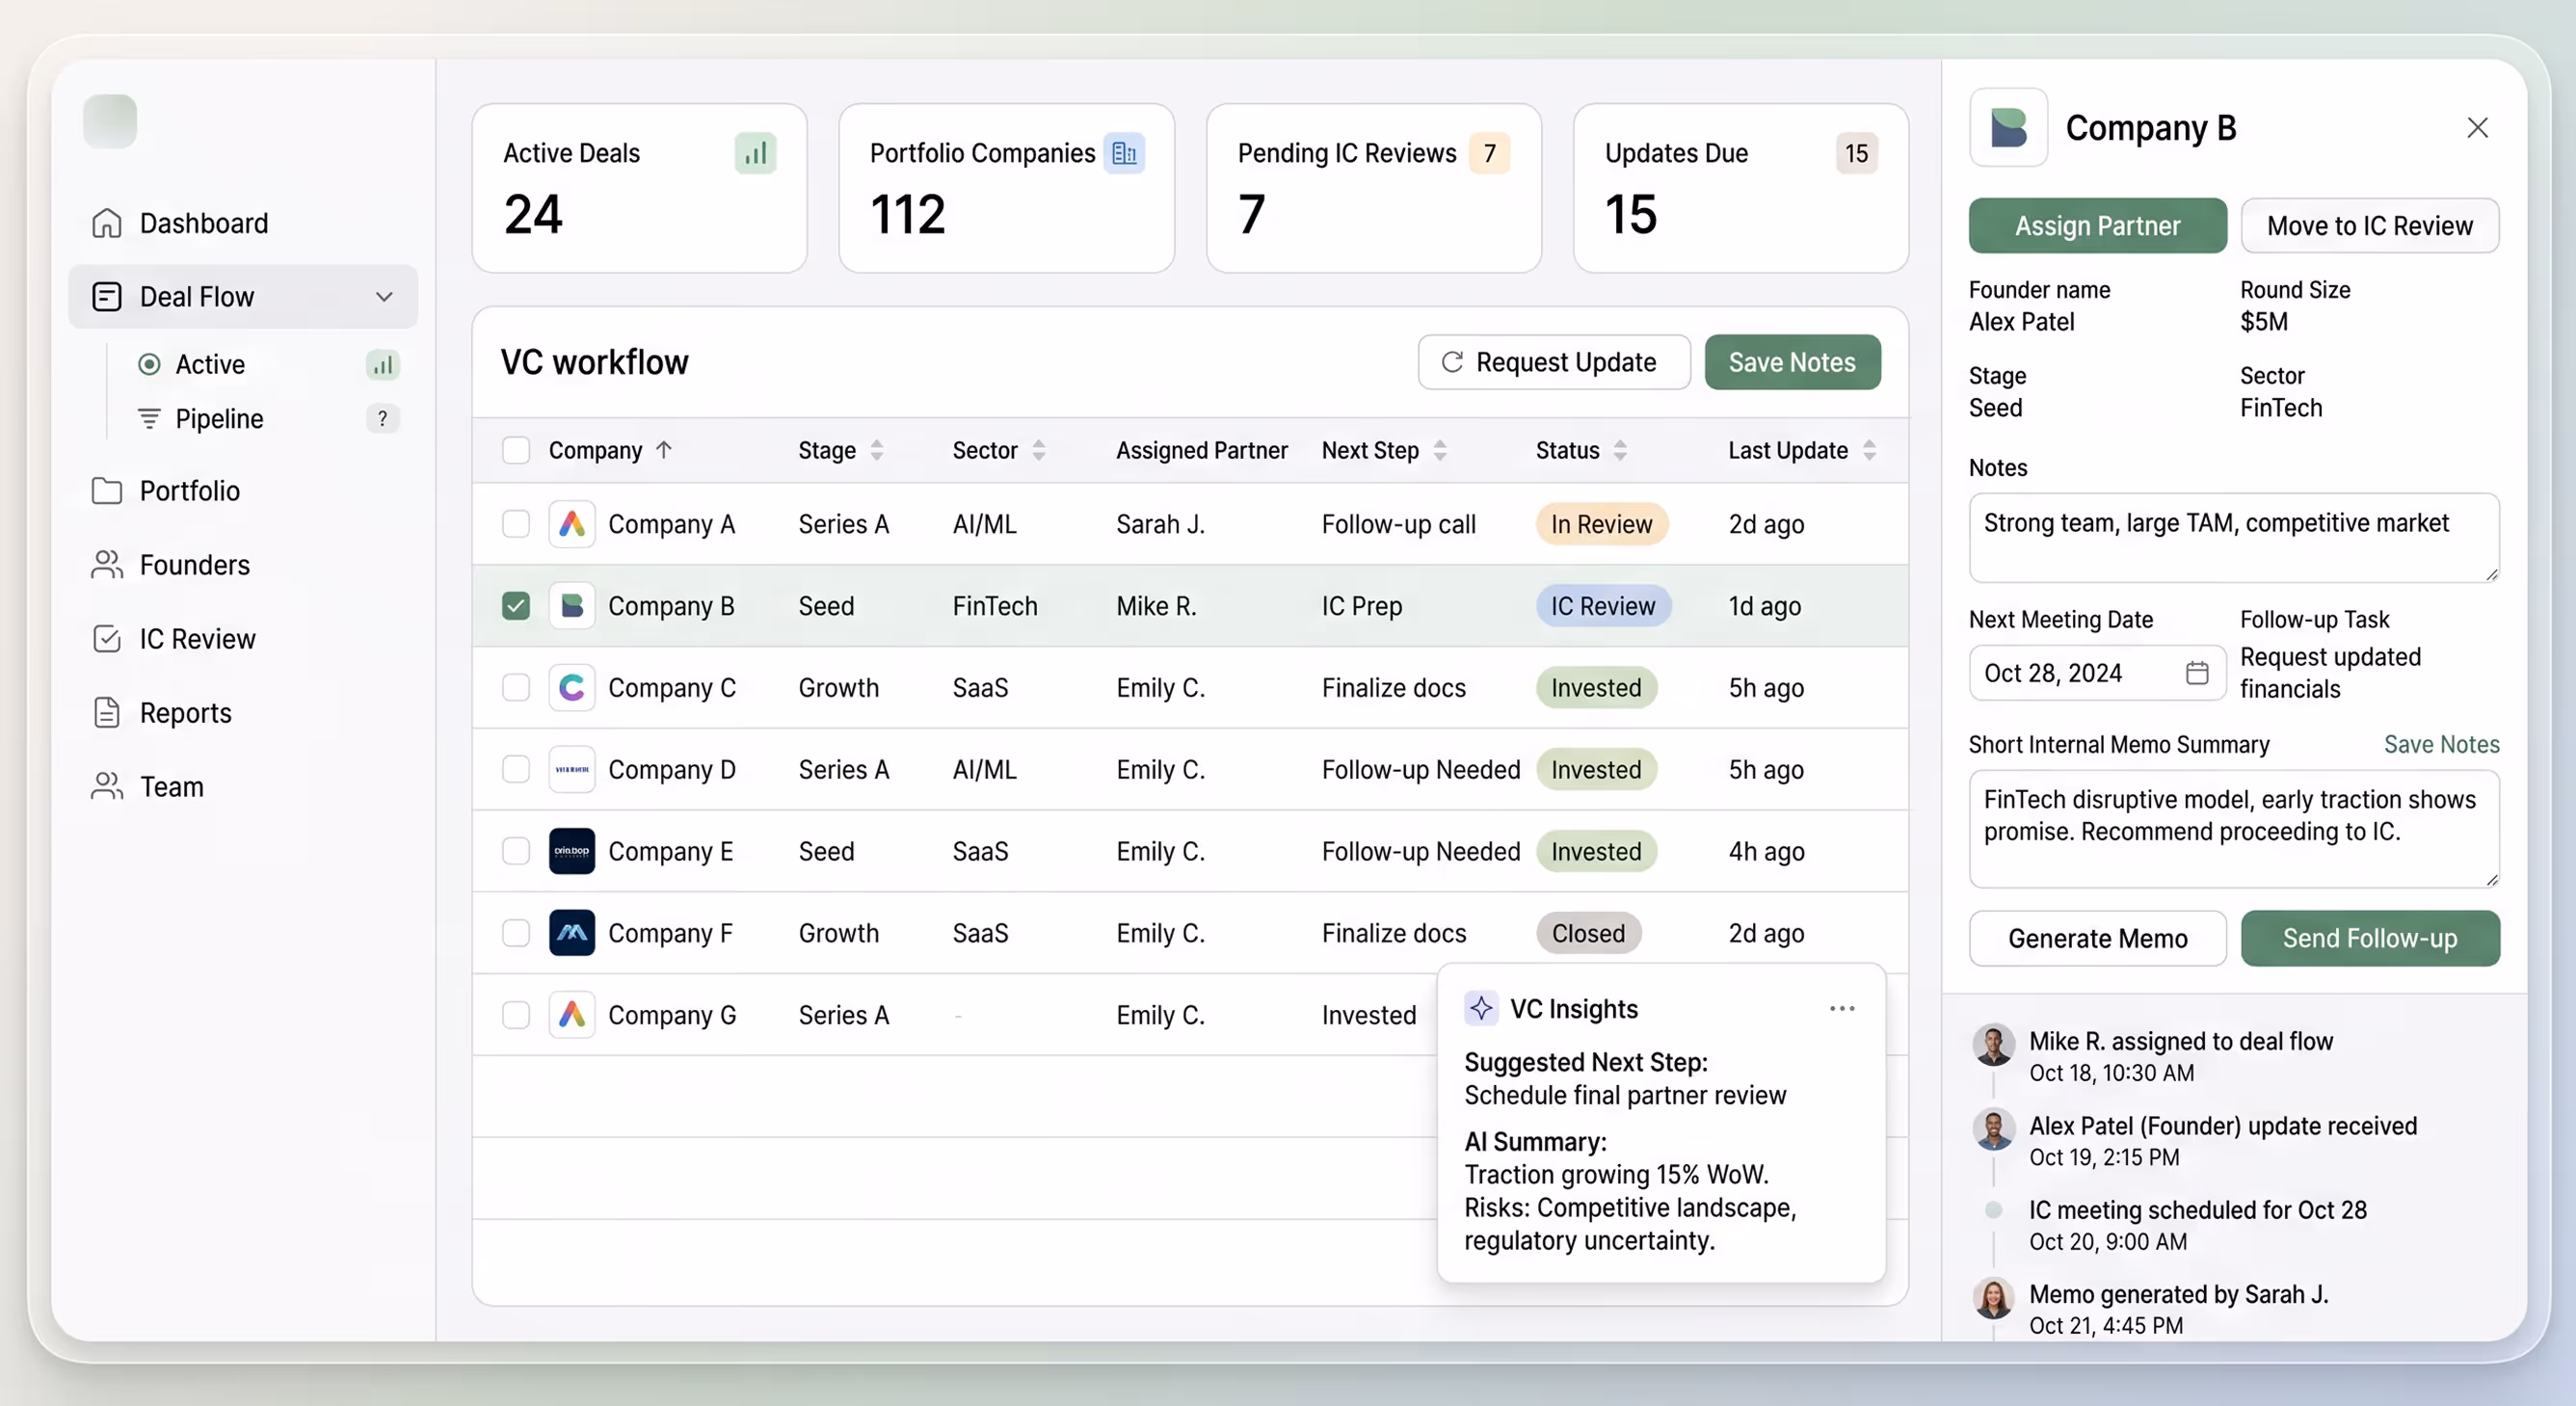Click the Team people icon
Viewport: 2576px width, 1406px height.
point(107,787)
